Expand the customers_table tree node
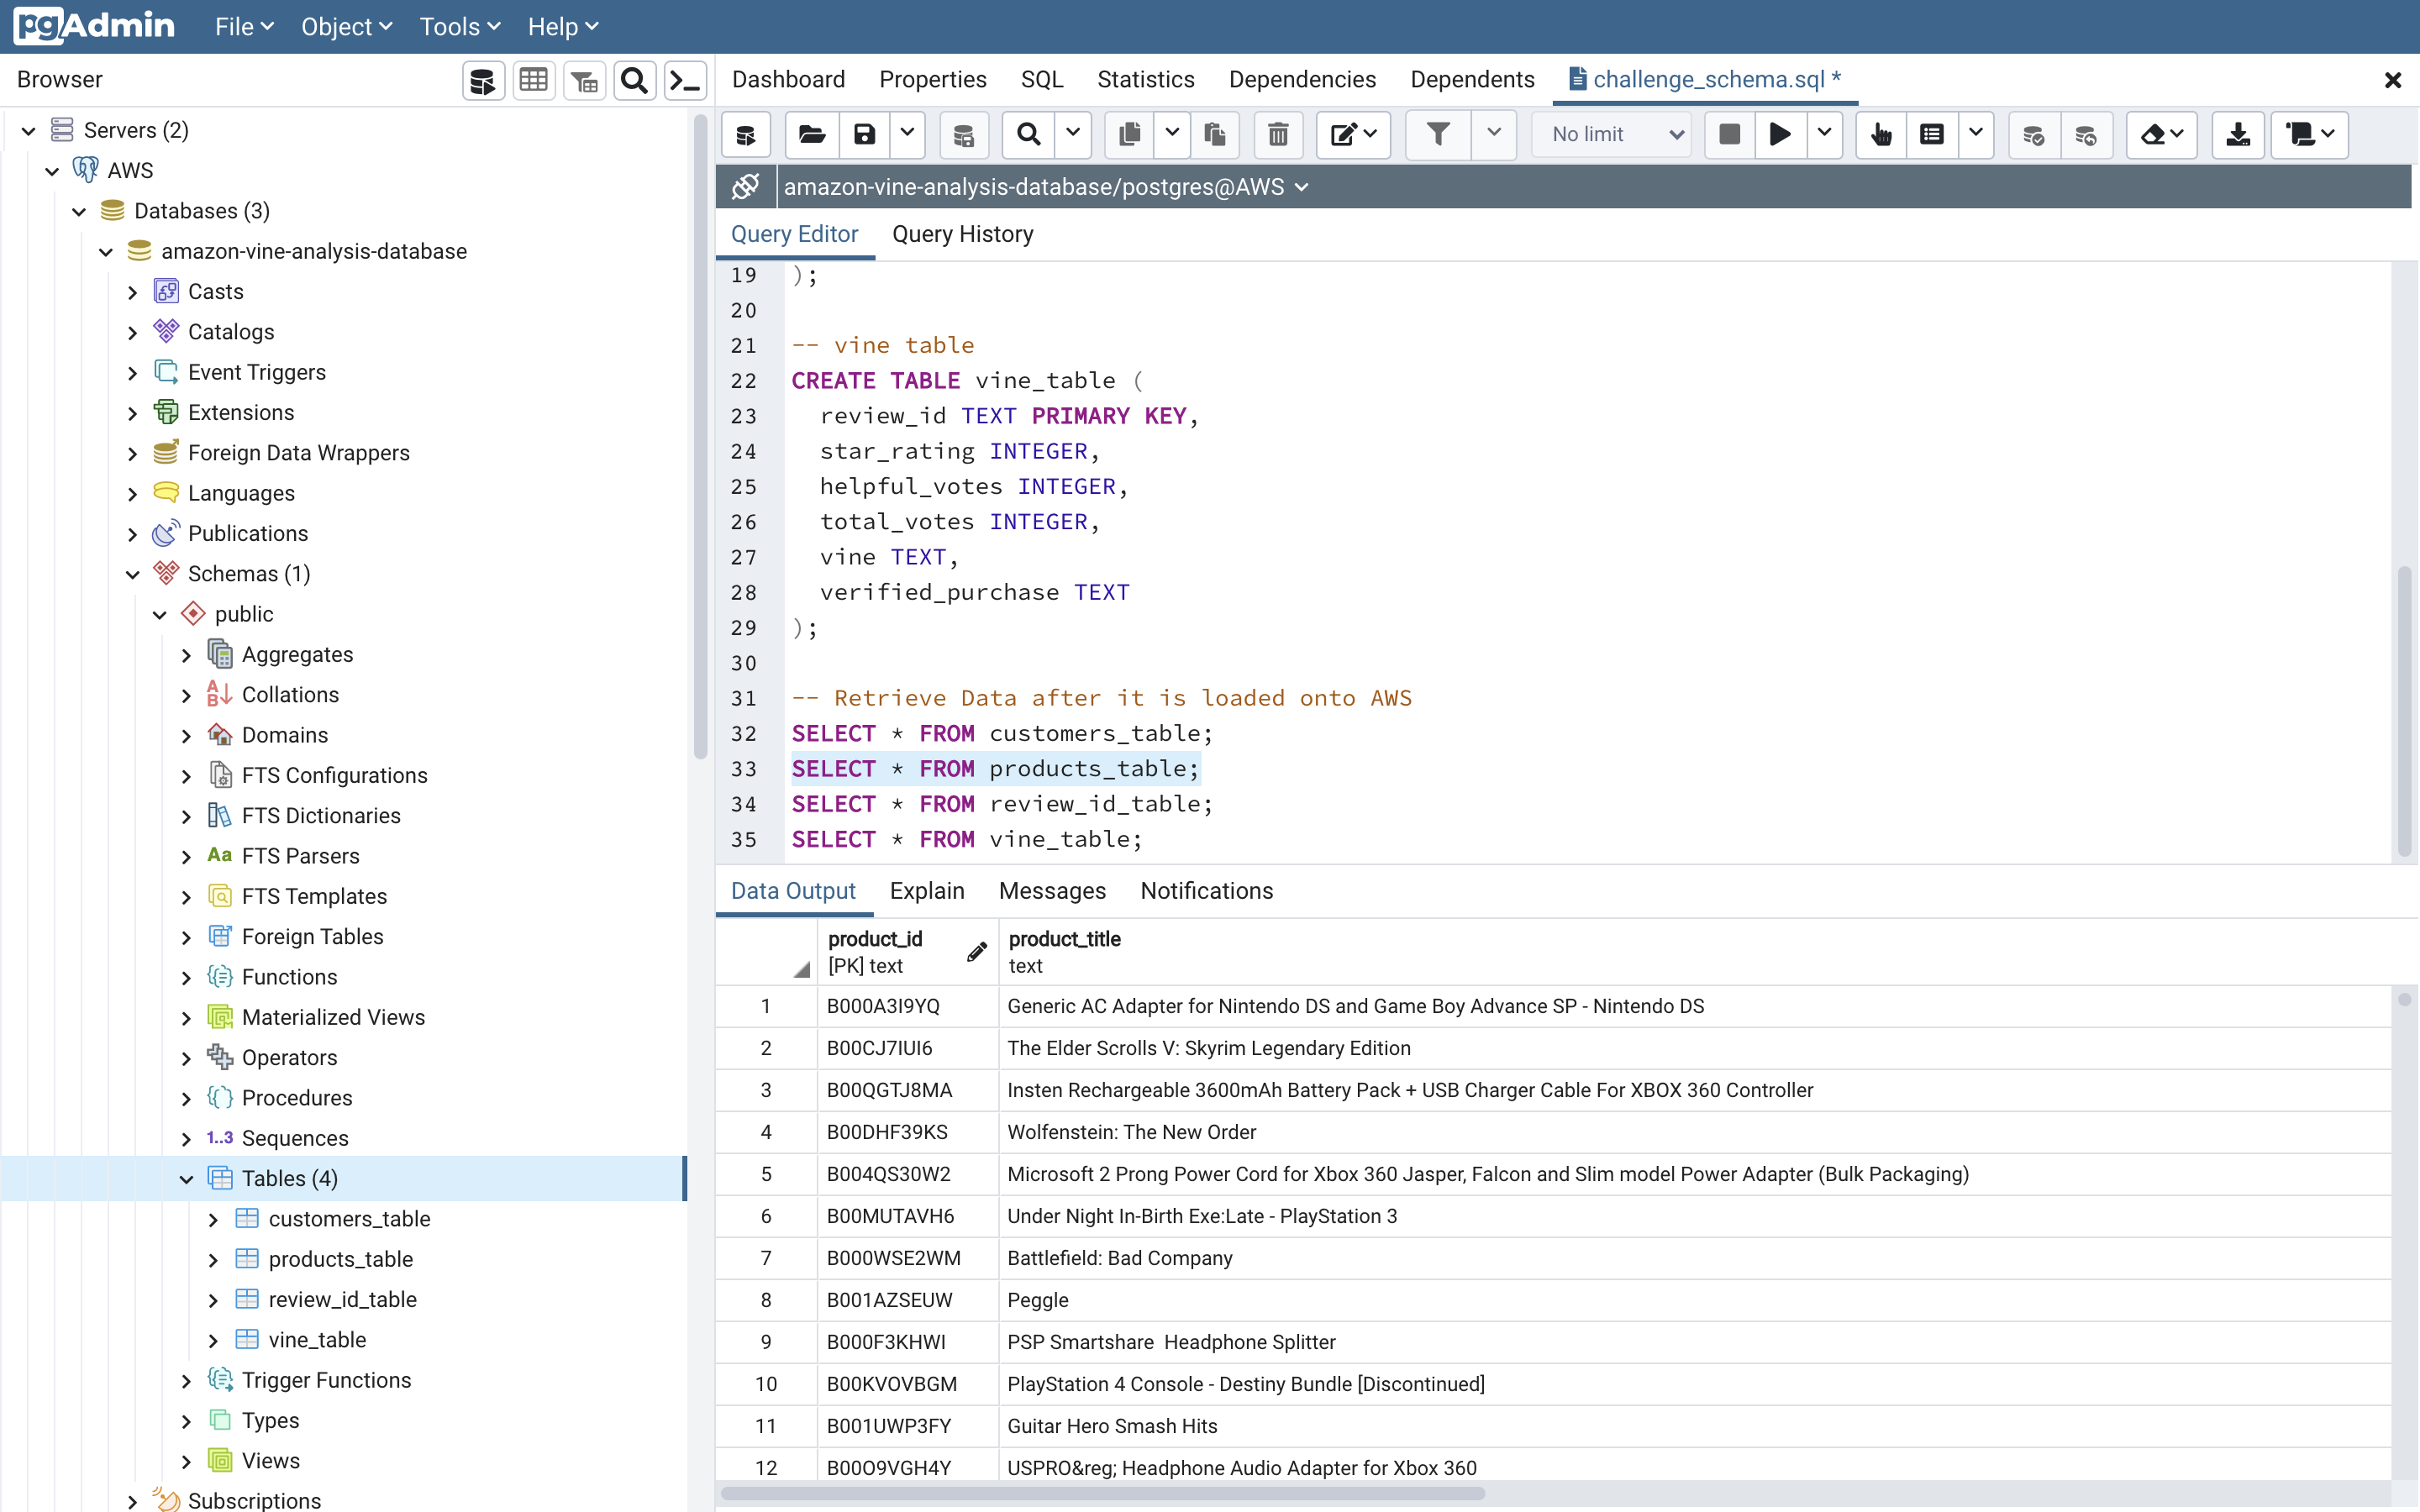Screen dimensions: 2420x1512 [x=213, y=1219]
